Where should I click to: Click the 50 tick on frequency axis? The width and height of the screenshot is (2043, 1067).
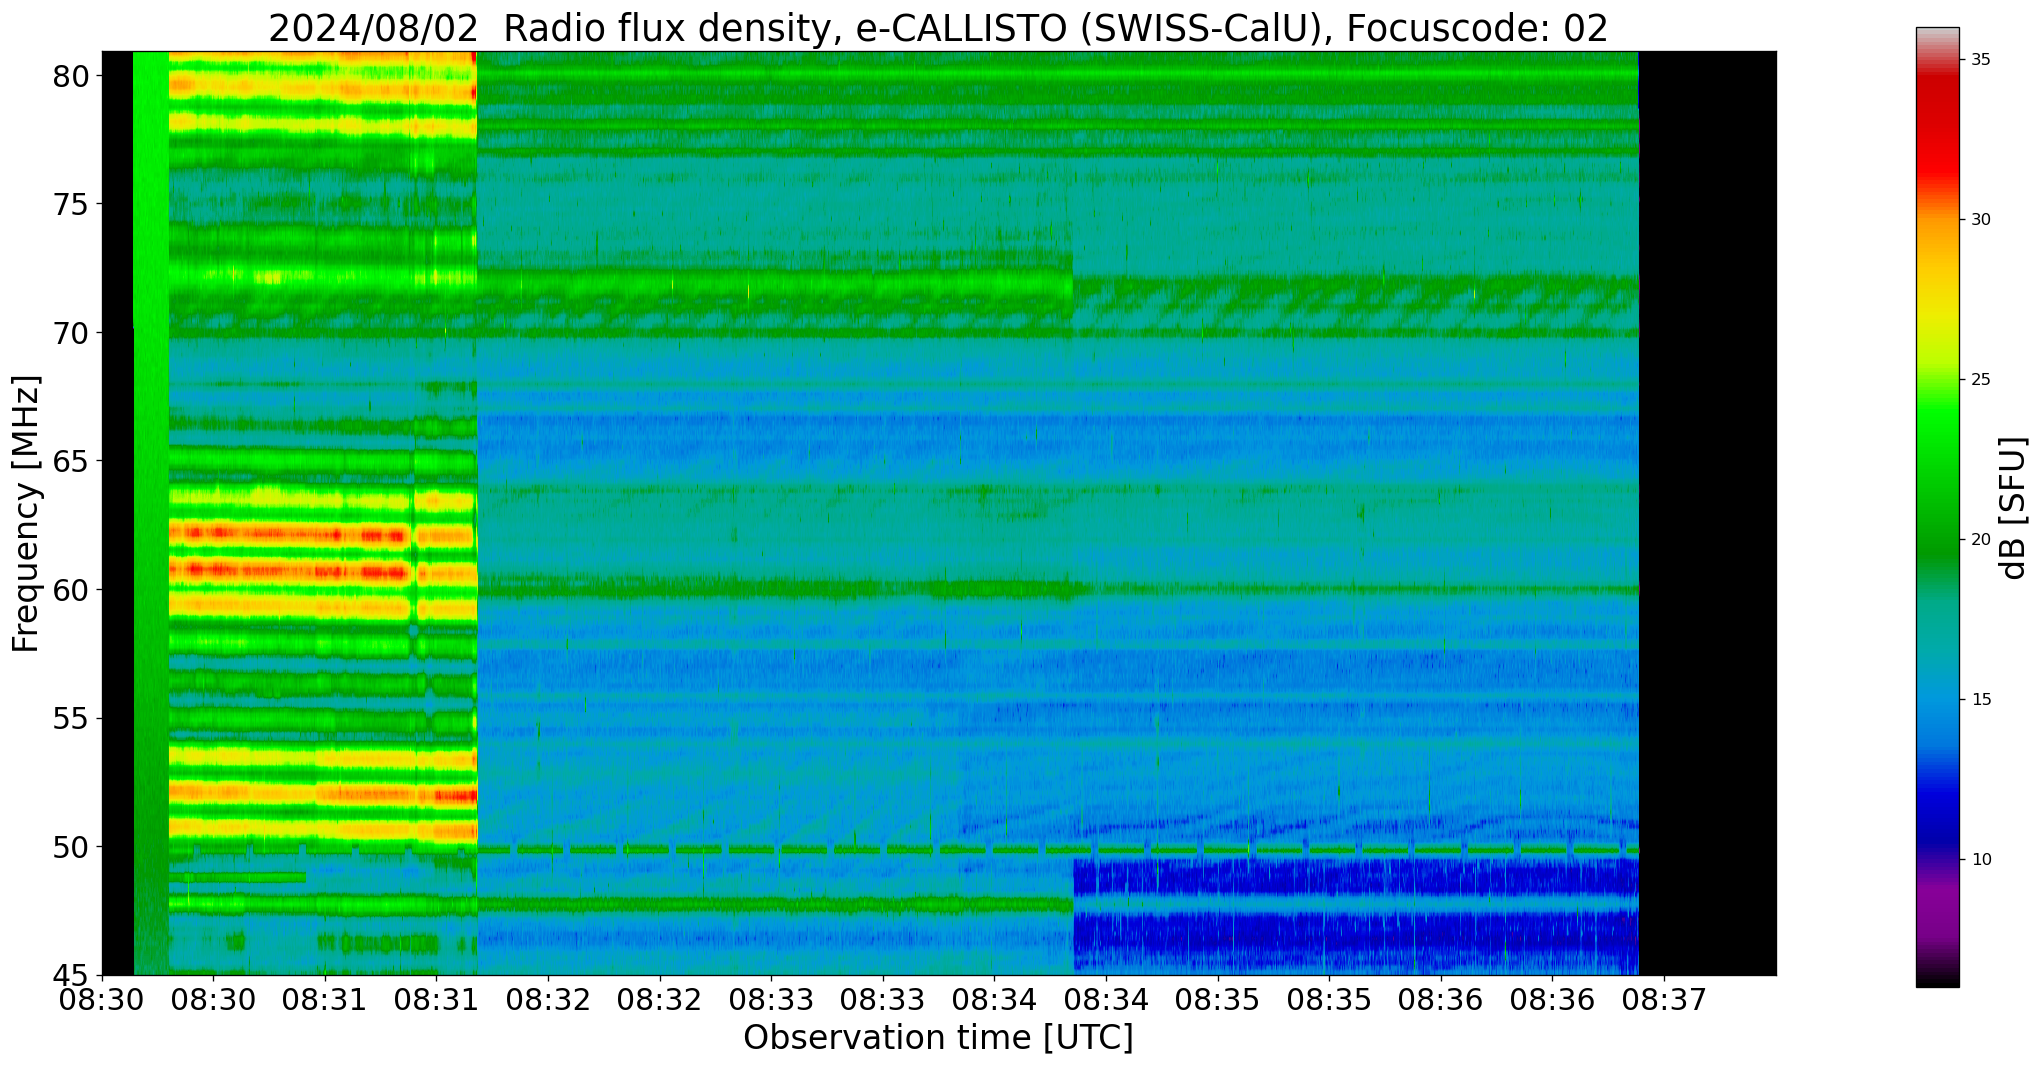tap(72, 847)
